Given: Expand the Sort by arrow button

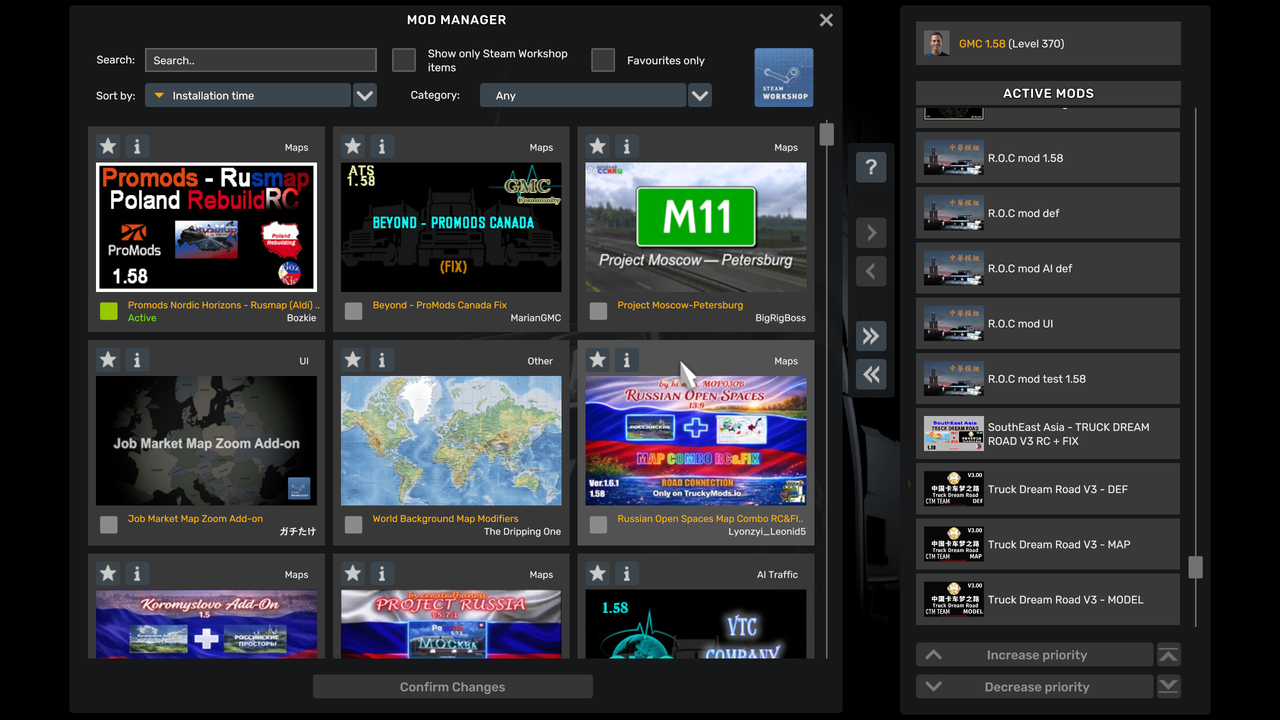Looking at the screenshot, I should [x=365, y=95].
